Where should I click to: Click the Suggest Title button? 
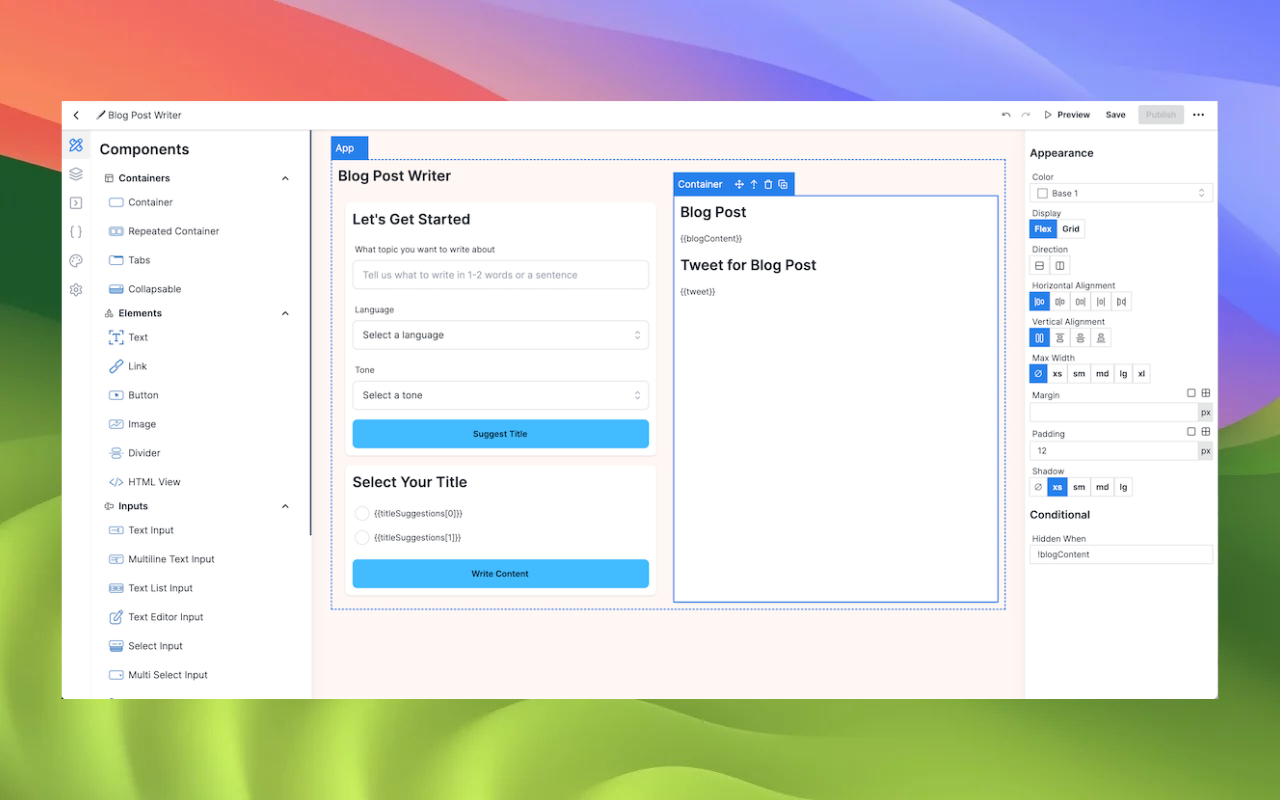pyautogui.click(x=500, y=434)
